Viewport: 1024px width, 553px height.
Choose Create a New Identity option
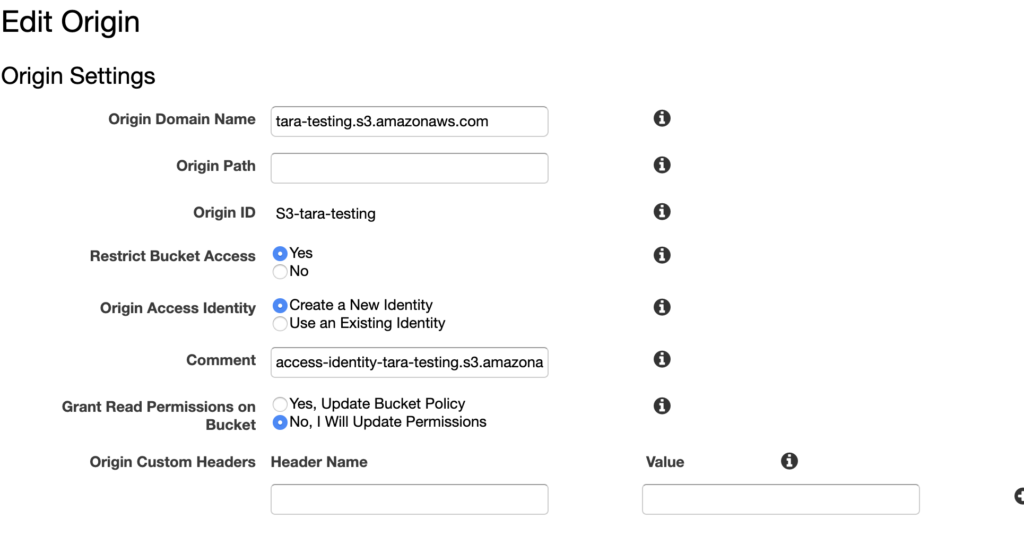click(280, 306)
